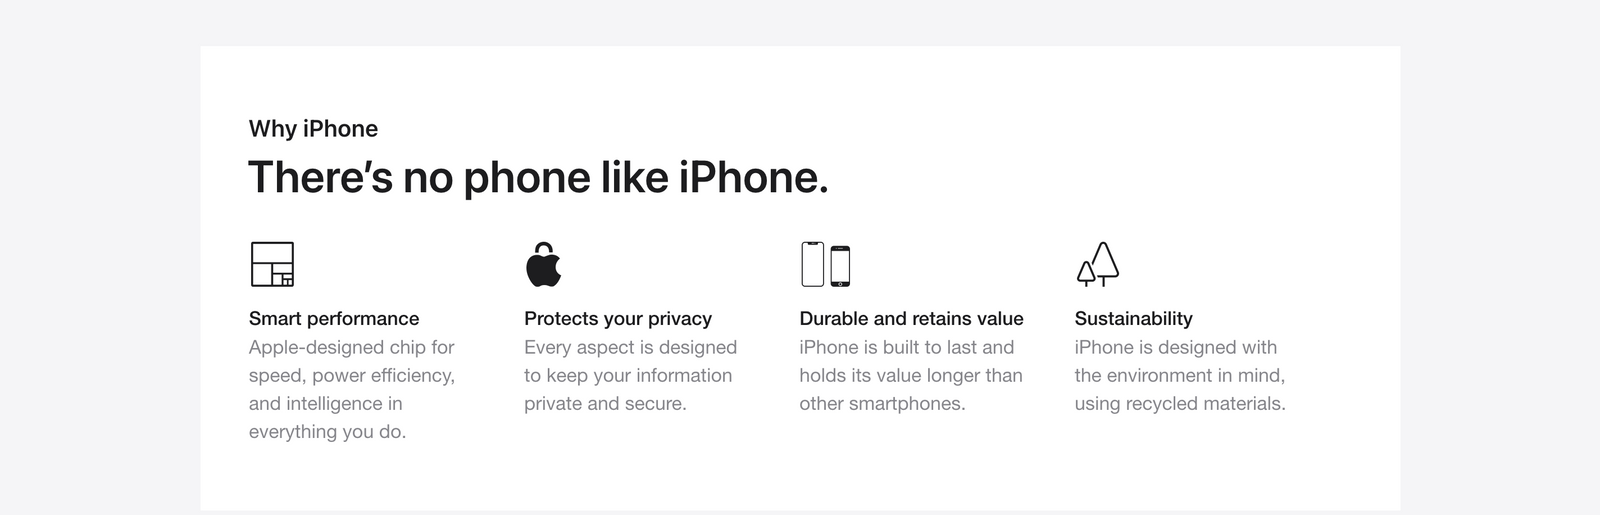Click the two iPhones icon
Viewport: 1600px width, 515px height.
click(825, 265)
